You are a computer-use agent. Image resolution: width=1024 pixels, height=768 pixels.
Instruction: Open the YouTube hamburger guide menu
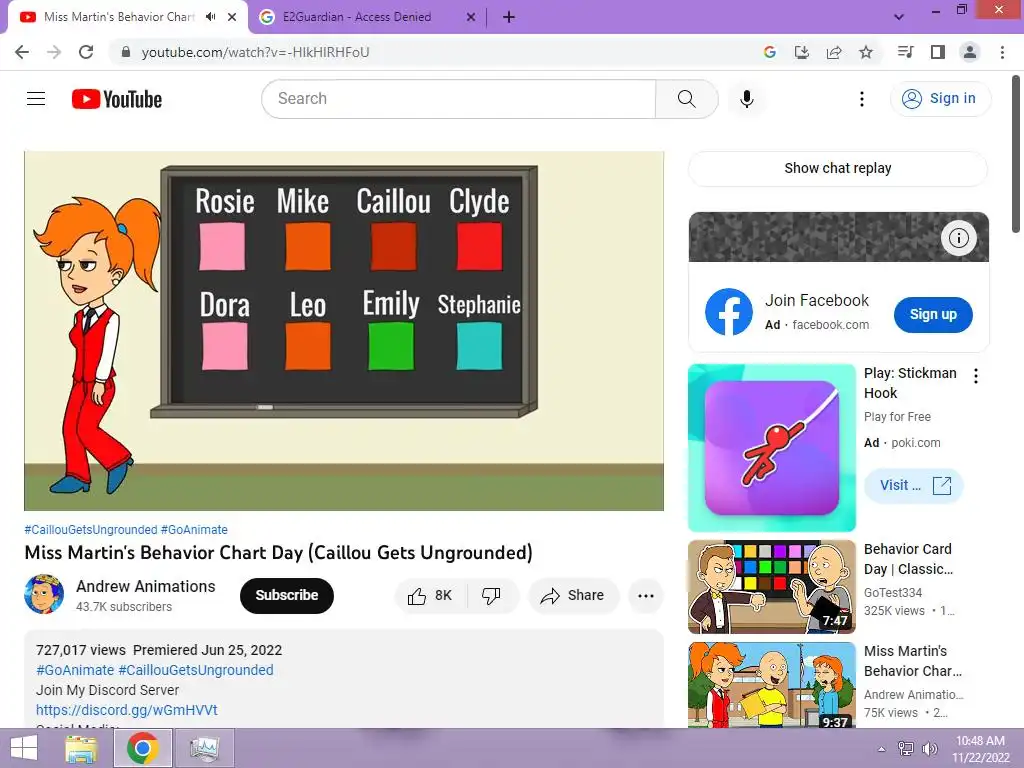[36, 99]
